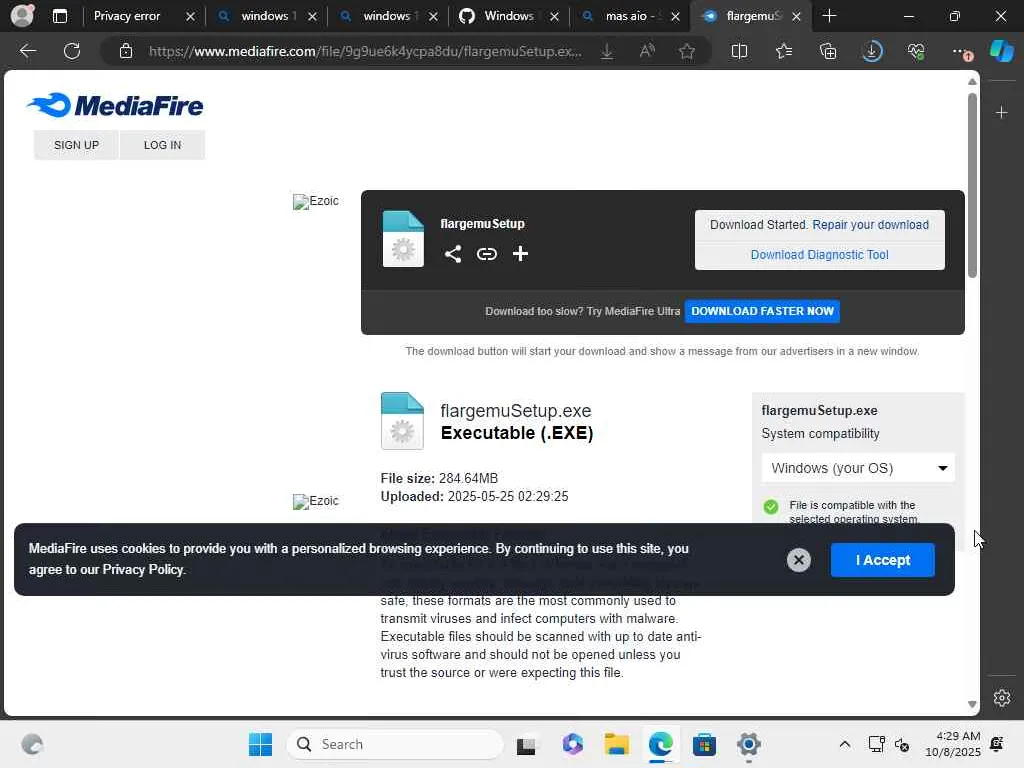Image resolution: width=1024 pixels, height=768 pixels.
Task: Show hidden tray icons chevron
Action: [844, 744]
